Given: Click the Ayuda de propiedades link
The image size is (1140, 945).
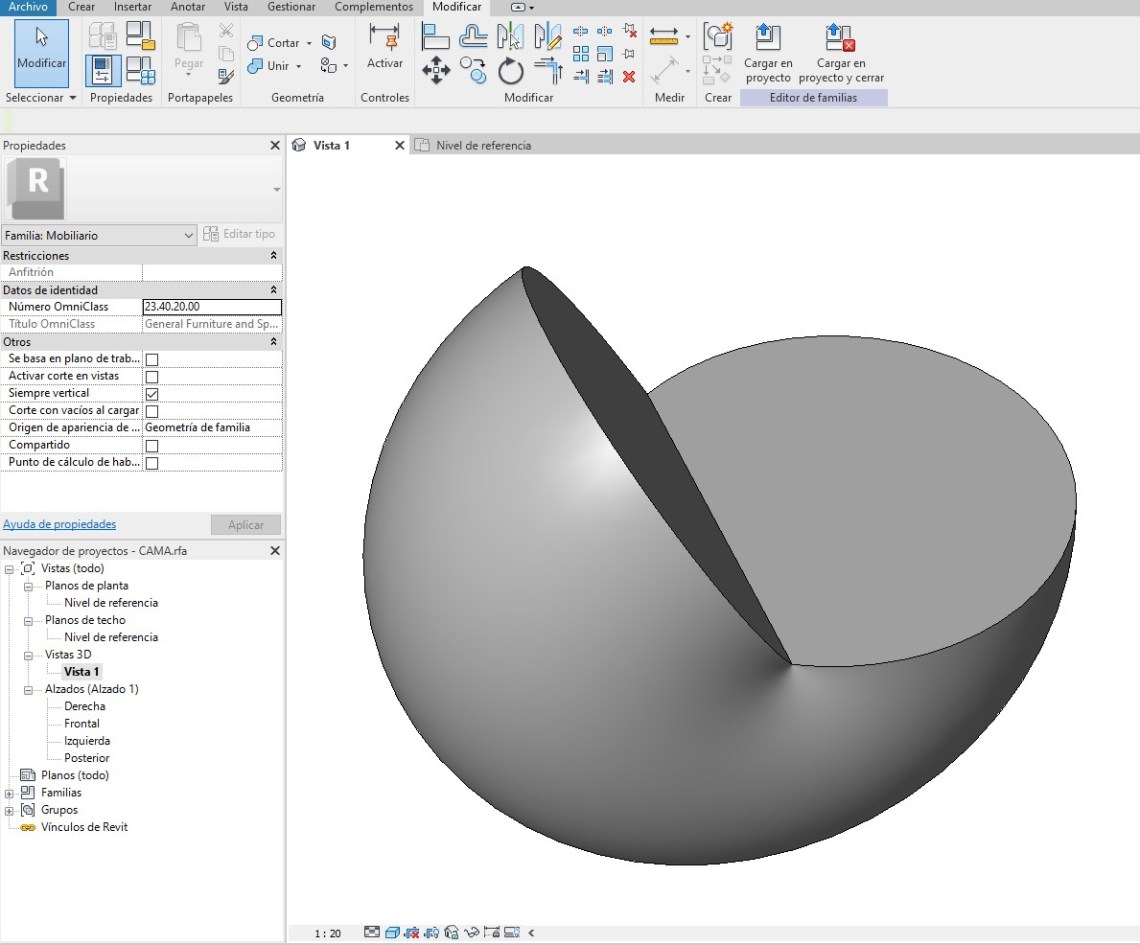Looking at the screenshot, I should click(x=59, y=524).
